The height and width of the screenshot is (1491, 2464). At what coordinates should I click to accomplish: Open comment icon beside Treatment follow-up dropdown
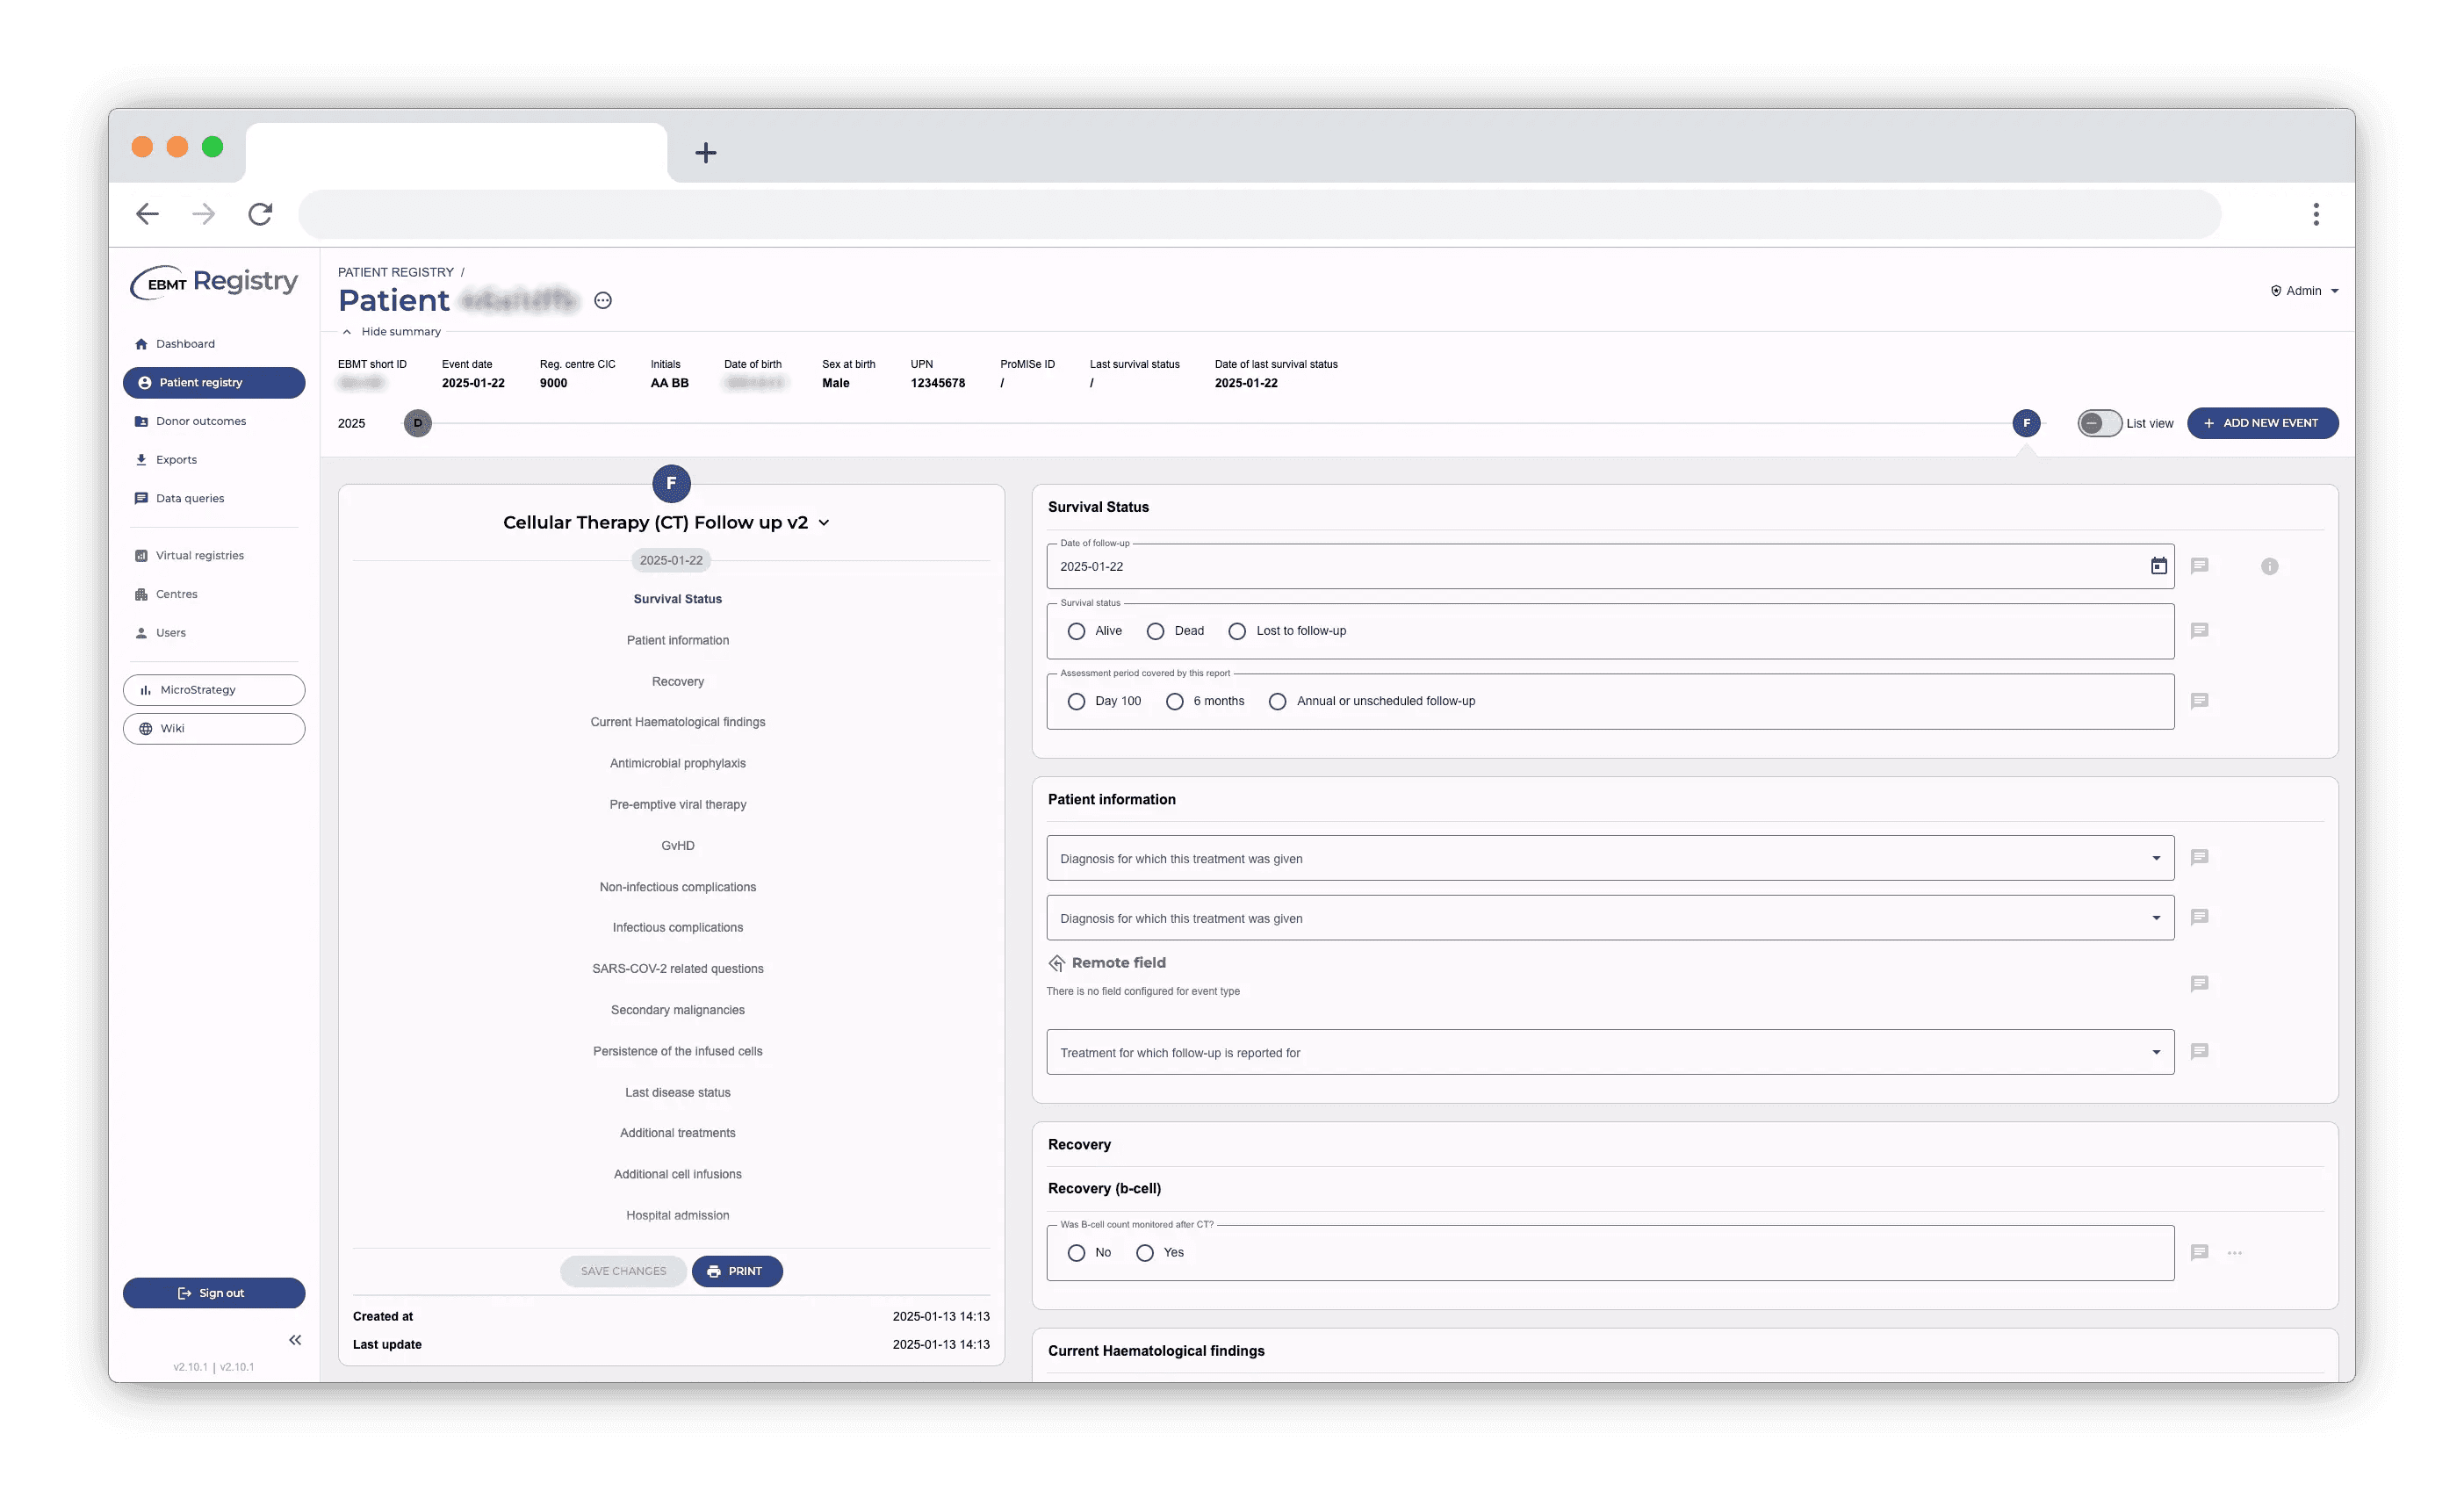pos(2199,1052)
